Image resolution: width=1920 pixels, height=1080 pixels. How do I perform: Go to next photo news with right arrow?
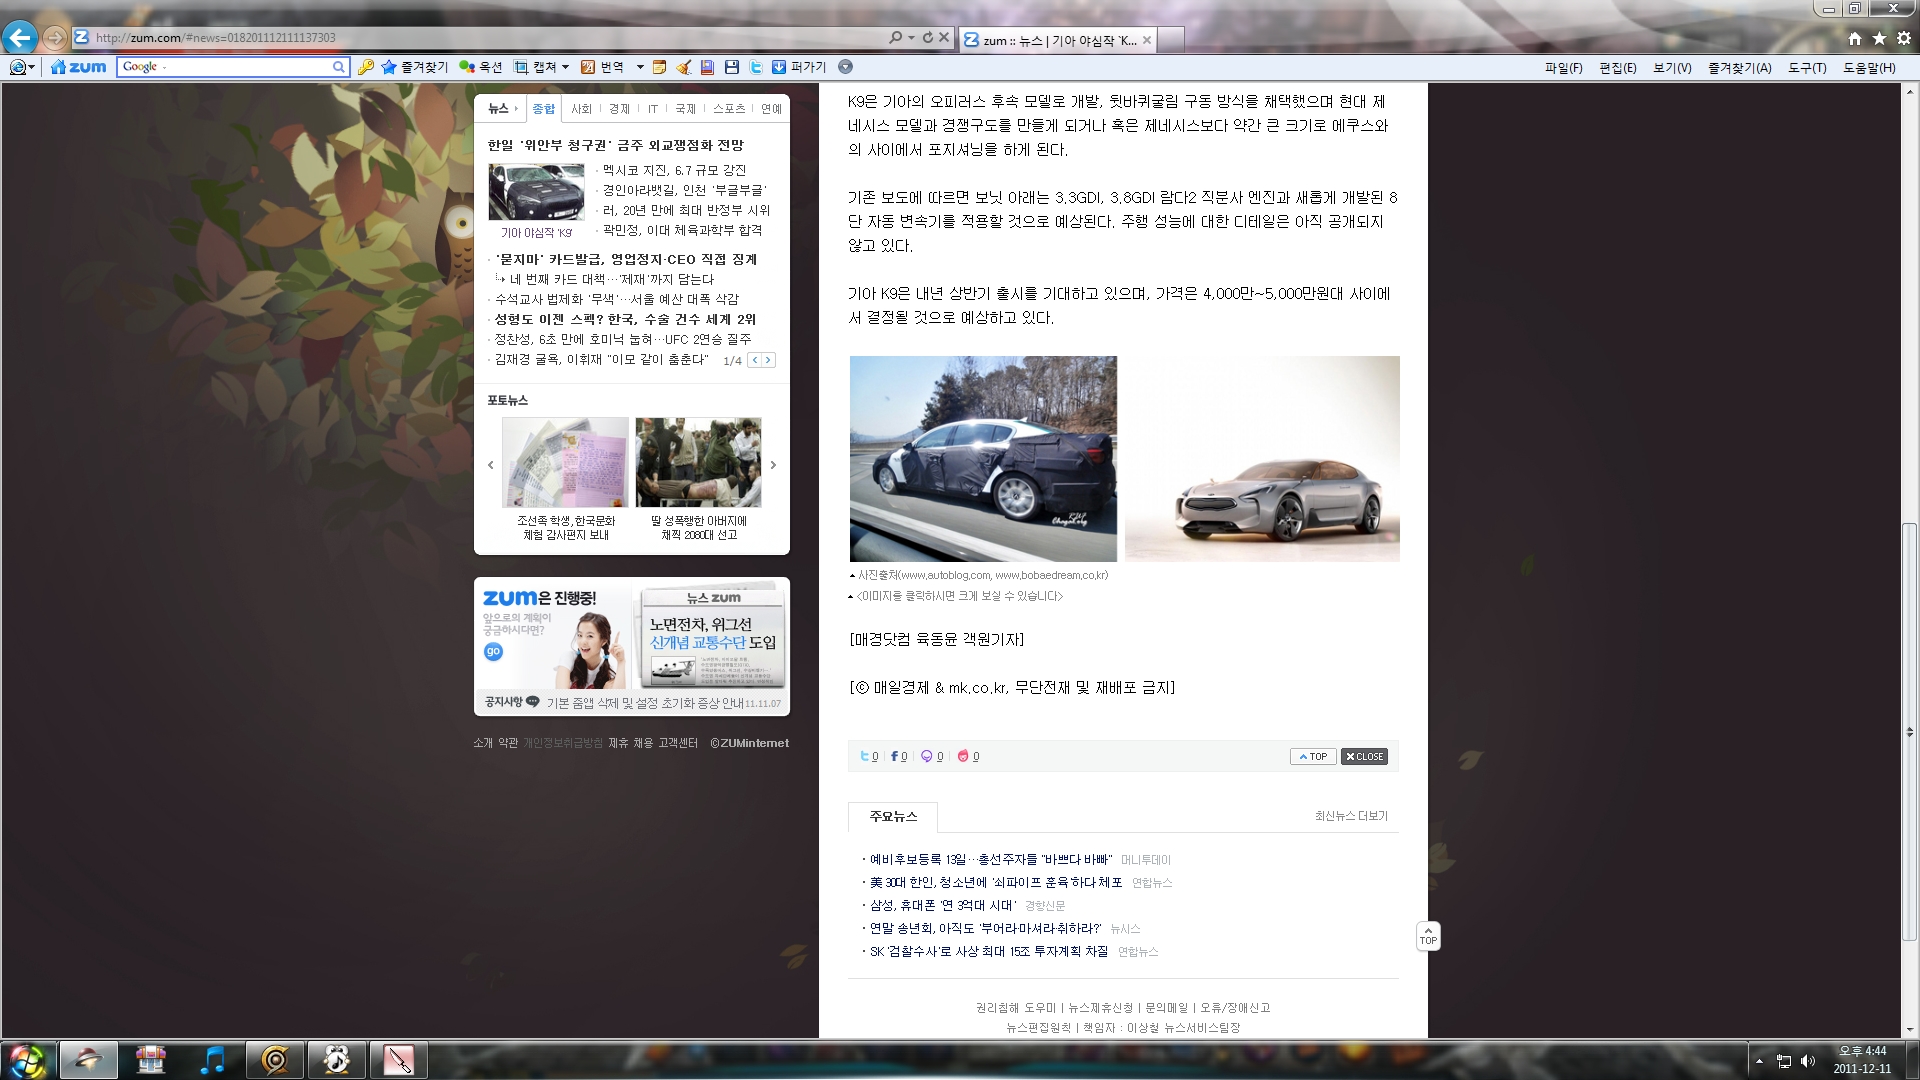click(773, 465)
